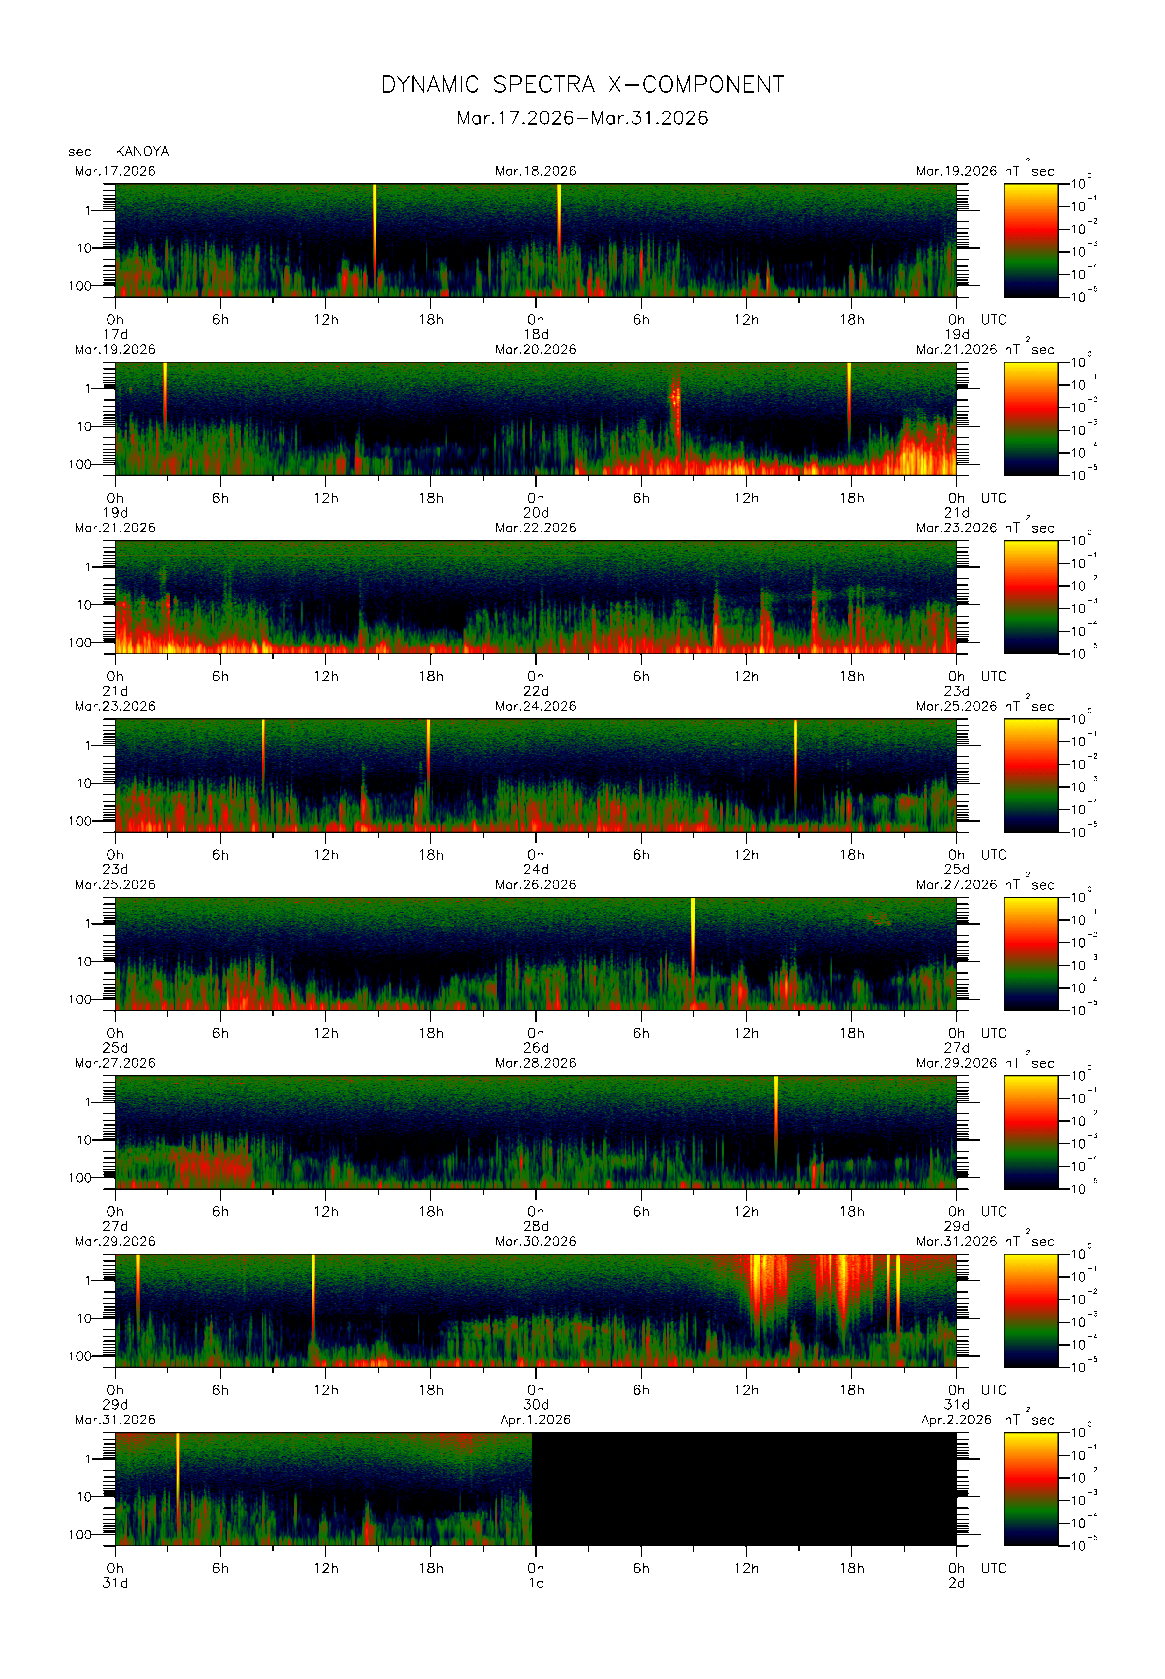Select the short half-width spectrogram at the bottom

tap(323, 1489)
